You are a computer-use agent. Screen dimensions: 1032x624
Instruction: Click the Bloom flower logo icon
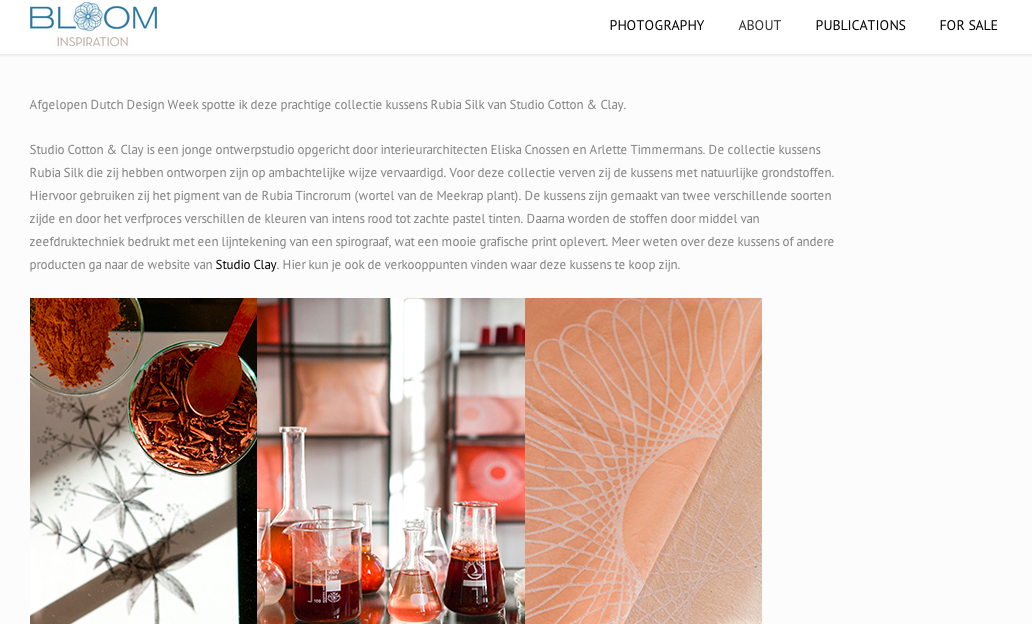tap(88, 16)
